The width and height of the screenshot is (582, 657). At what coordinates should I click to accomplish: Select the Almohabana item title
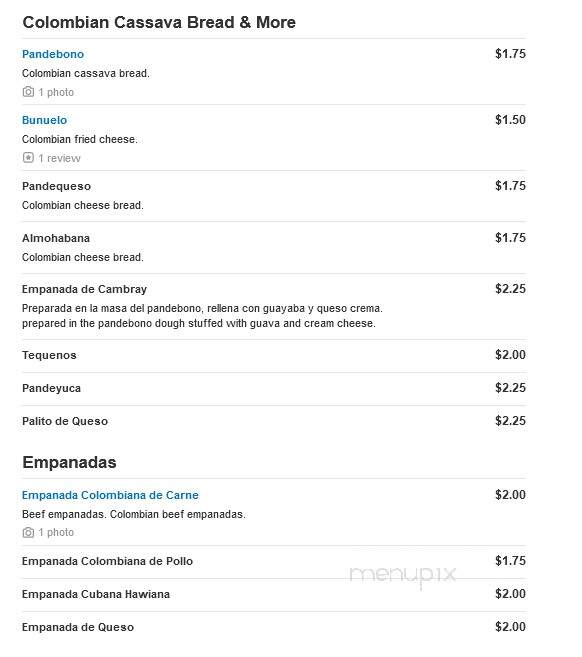[56, 238]
